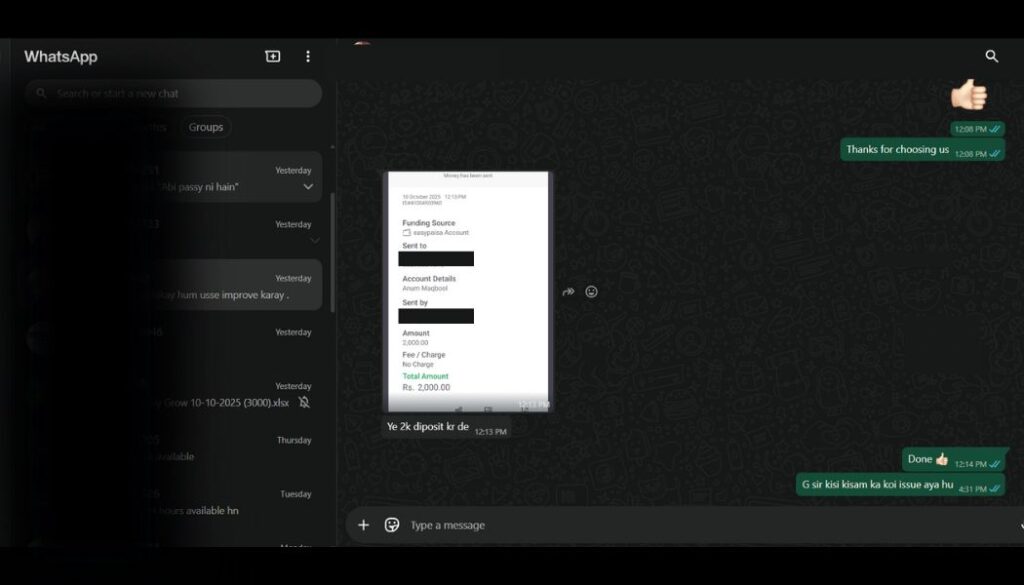Forward the payment receipt with the arrow icon
1024x585 pixels.
pyautogui.click(x=568, y=291)
